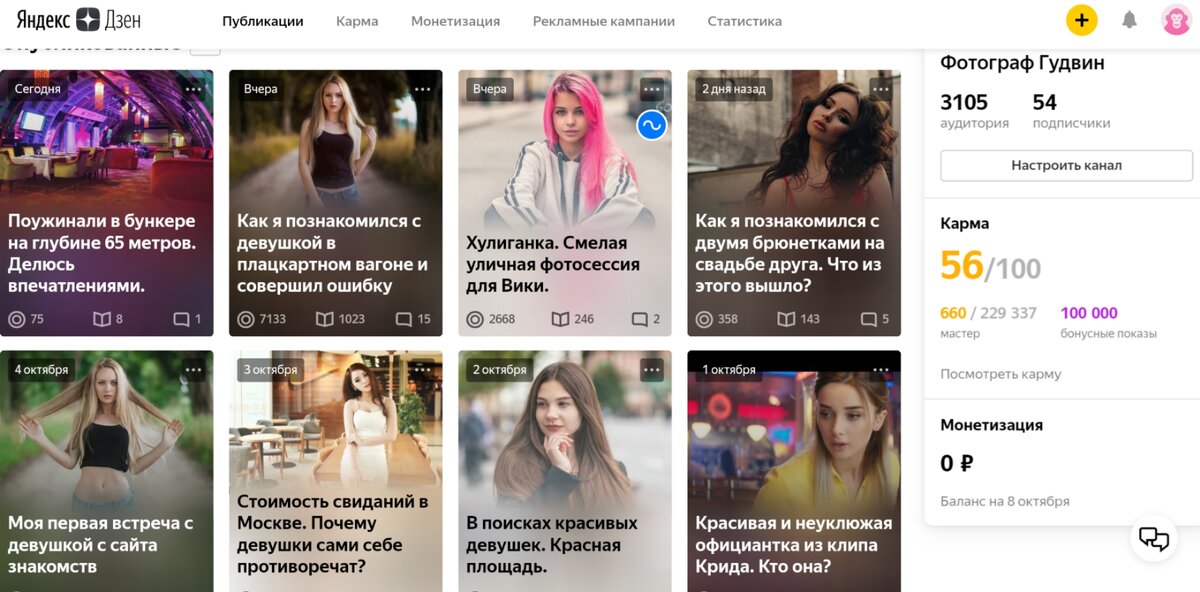
Task: Open three-dots menu on плацкартном вагоне card
Action: pos(423,89)
